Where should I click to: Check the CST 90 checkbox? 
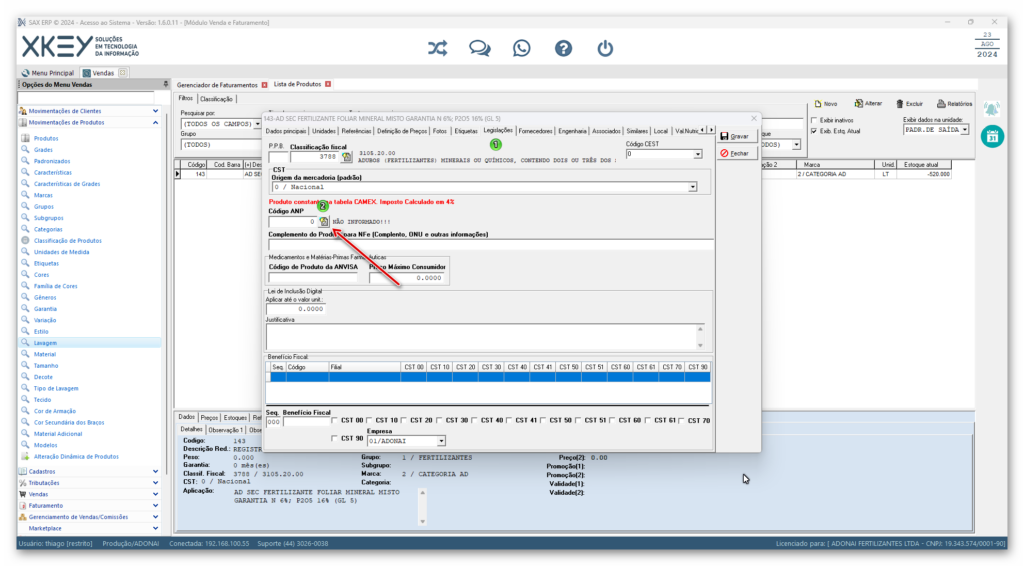[x=335, y=439]
